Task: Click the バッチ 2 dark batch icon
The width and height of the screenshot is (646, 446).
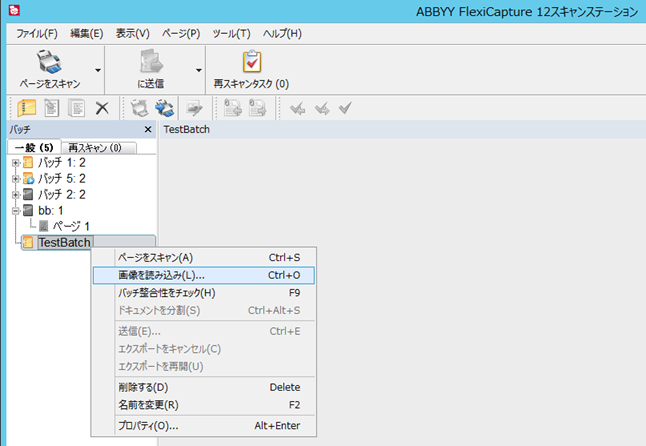Action: 28,194
